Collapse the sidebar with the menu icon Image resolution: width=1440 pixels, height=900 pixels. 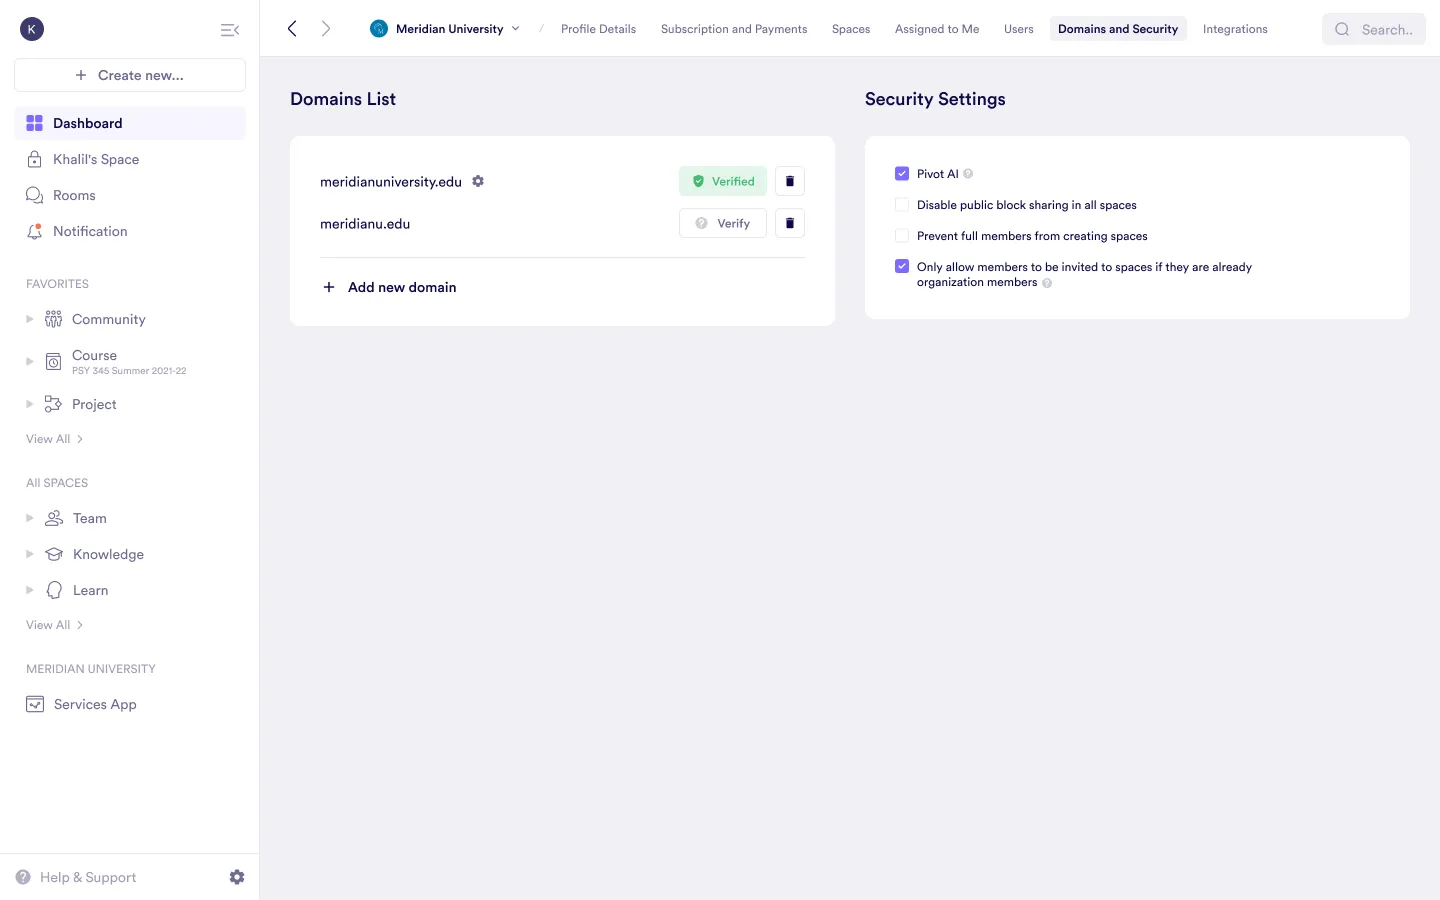point(229,30)
